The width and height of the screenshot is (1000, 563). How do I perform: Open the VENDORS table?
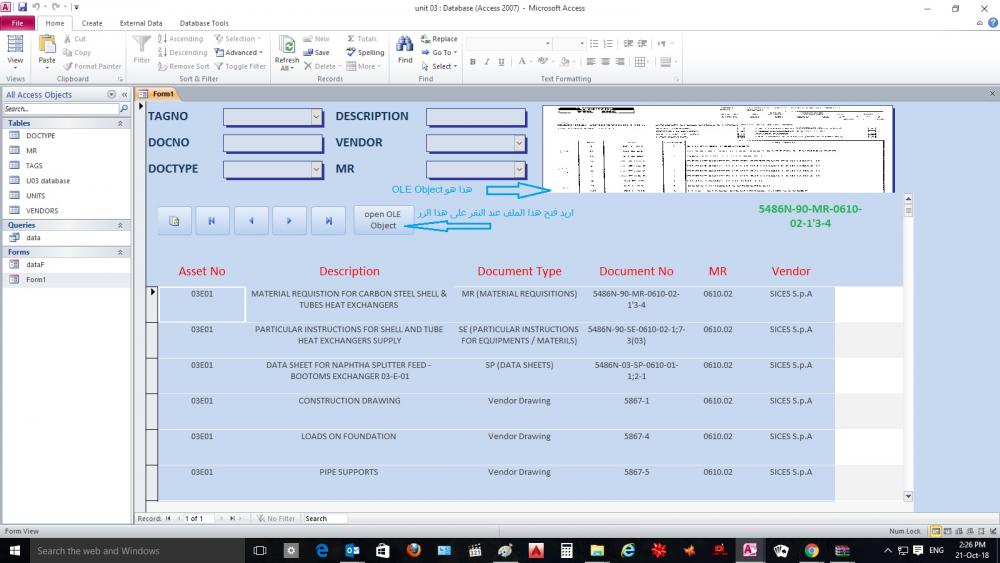coord(41,210)
